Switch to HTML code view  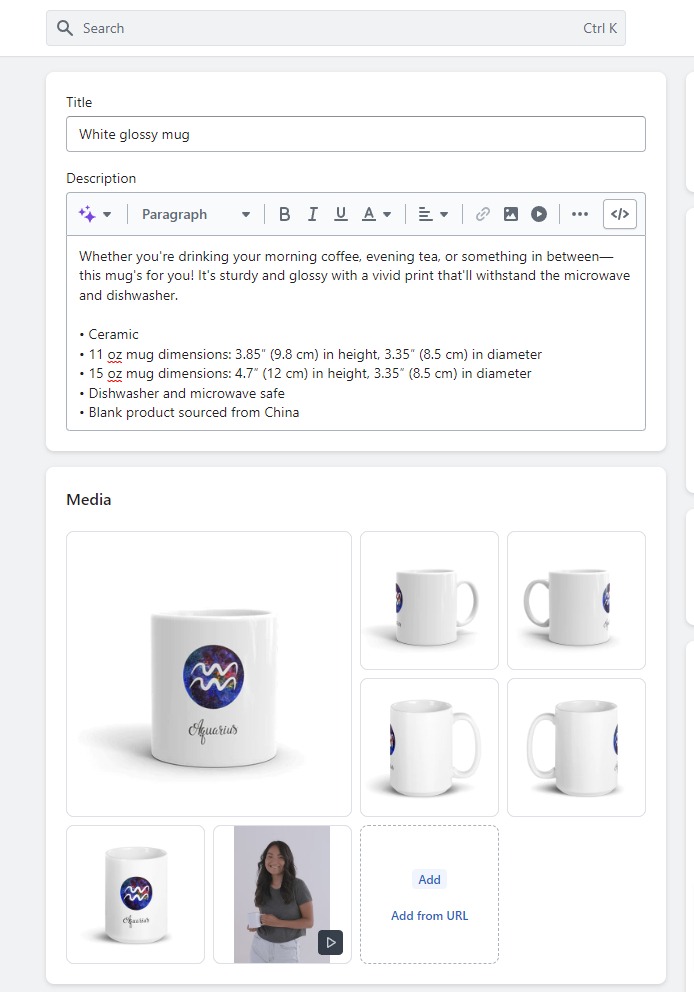pyautogui.click(x=620, y=214)
